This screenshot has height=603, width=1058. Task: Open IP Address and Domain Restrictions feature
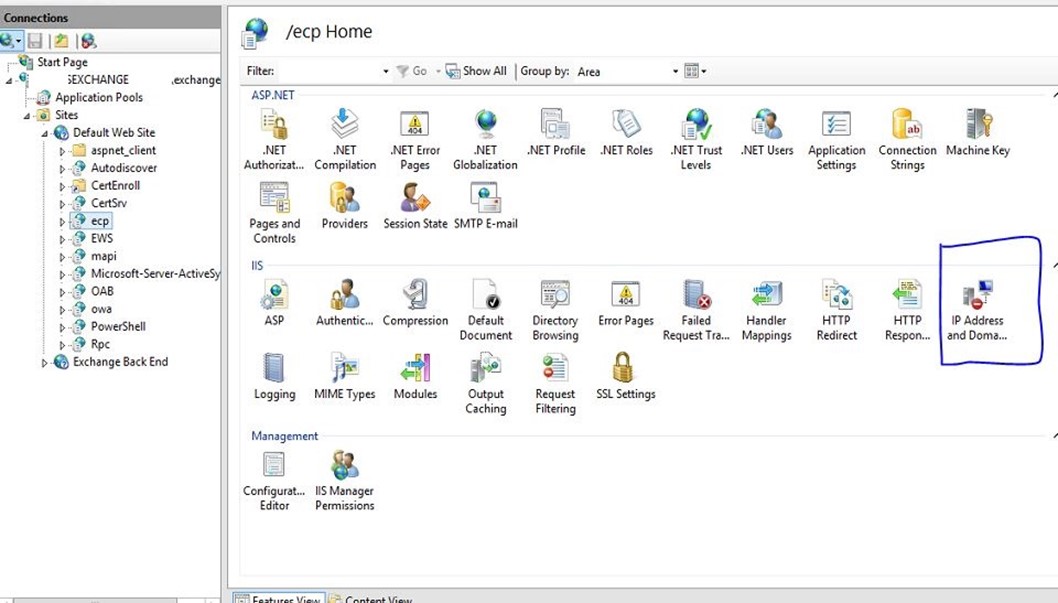[976, 310]
